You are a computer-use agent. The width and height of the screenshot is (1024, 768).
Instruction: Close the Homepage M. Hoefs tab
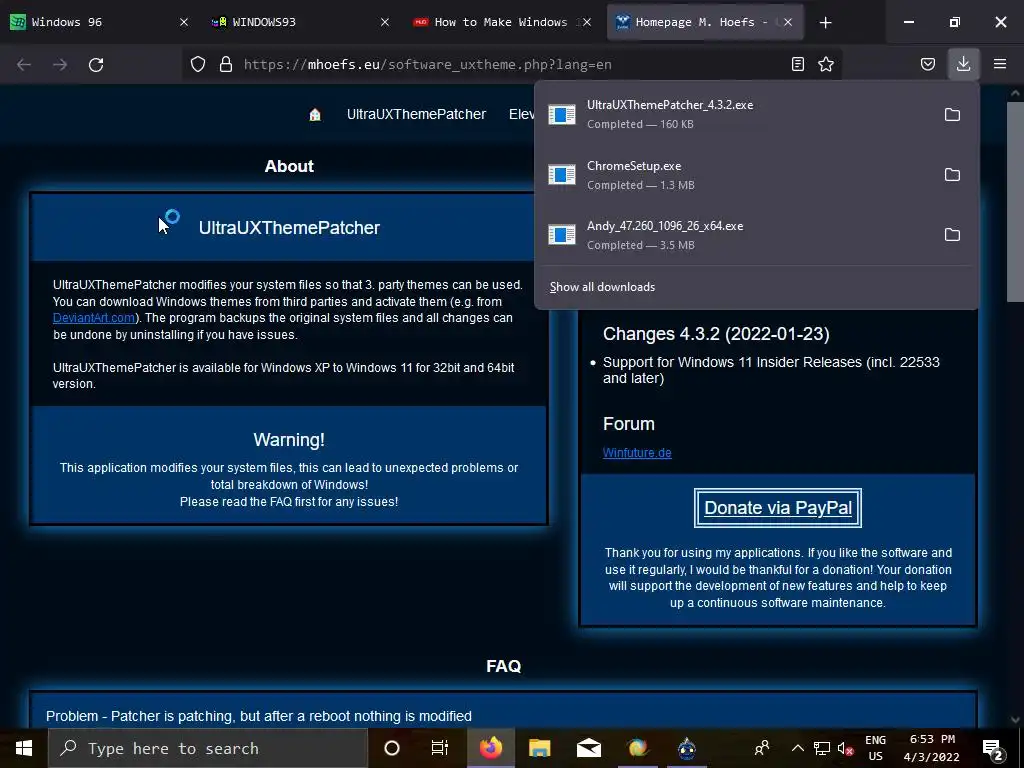[x=788, y=22]
